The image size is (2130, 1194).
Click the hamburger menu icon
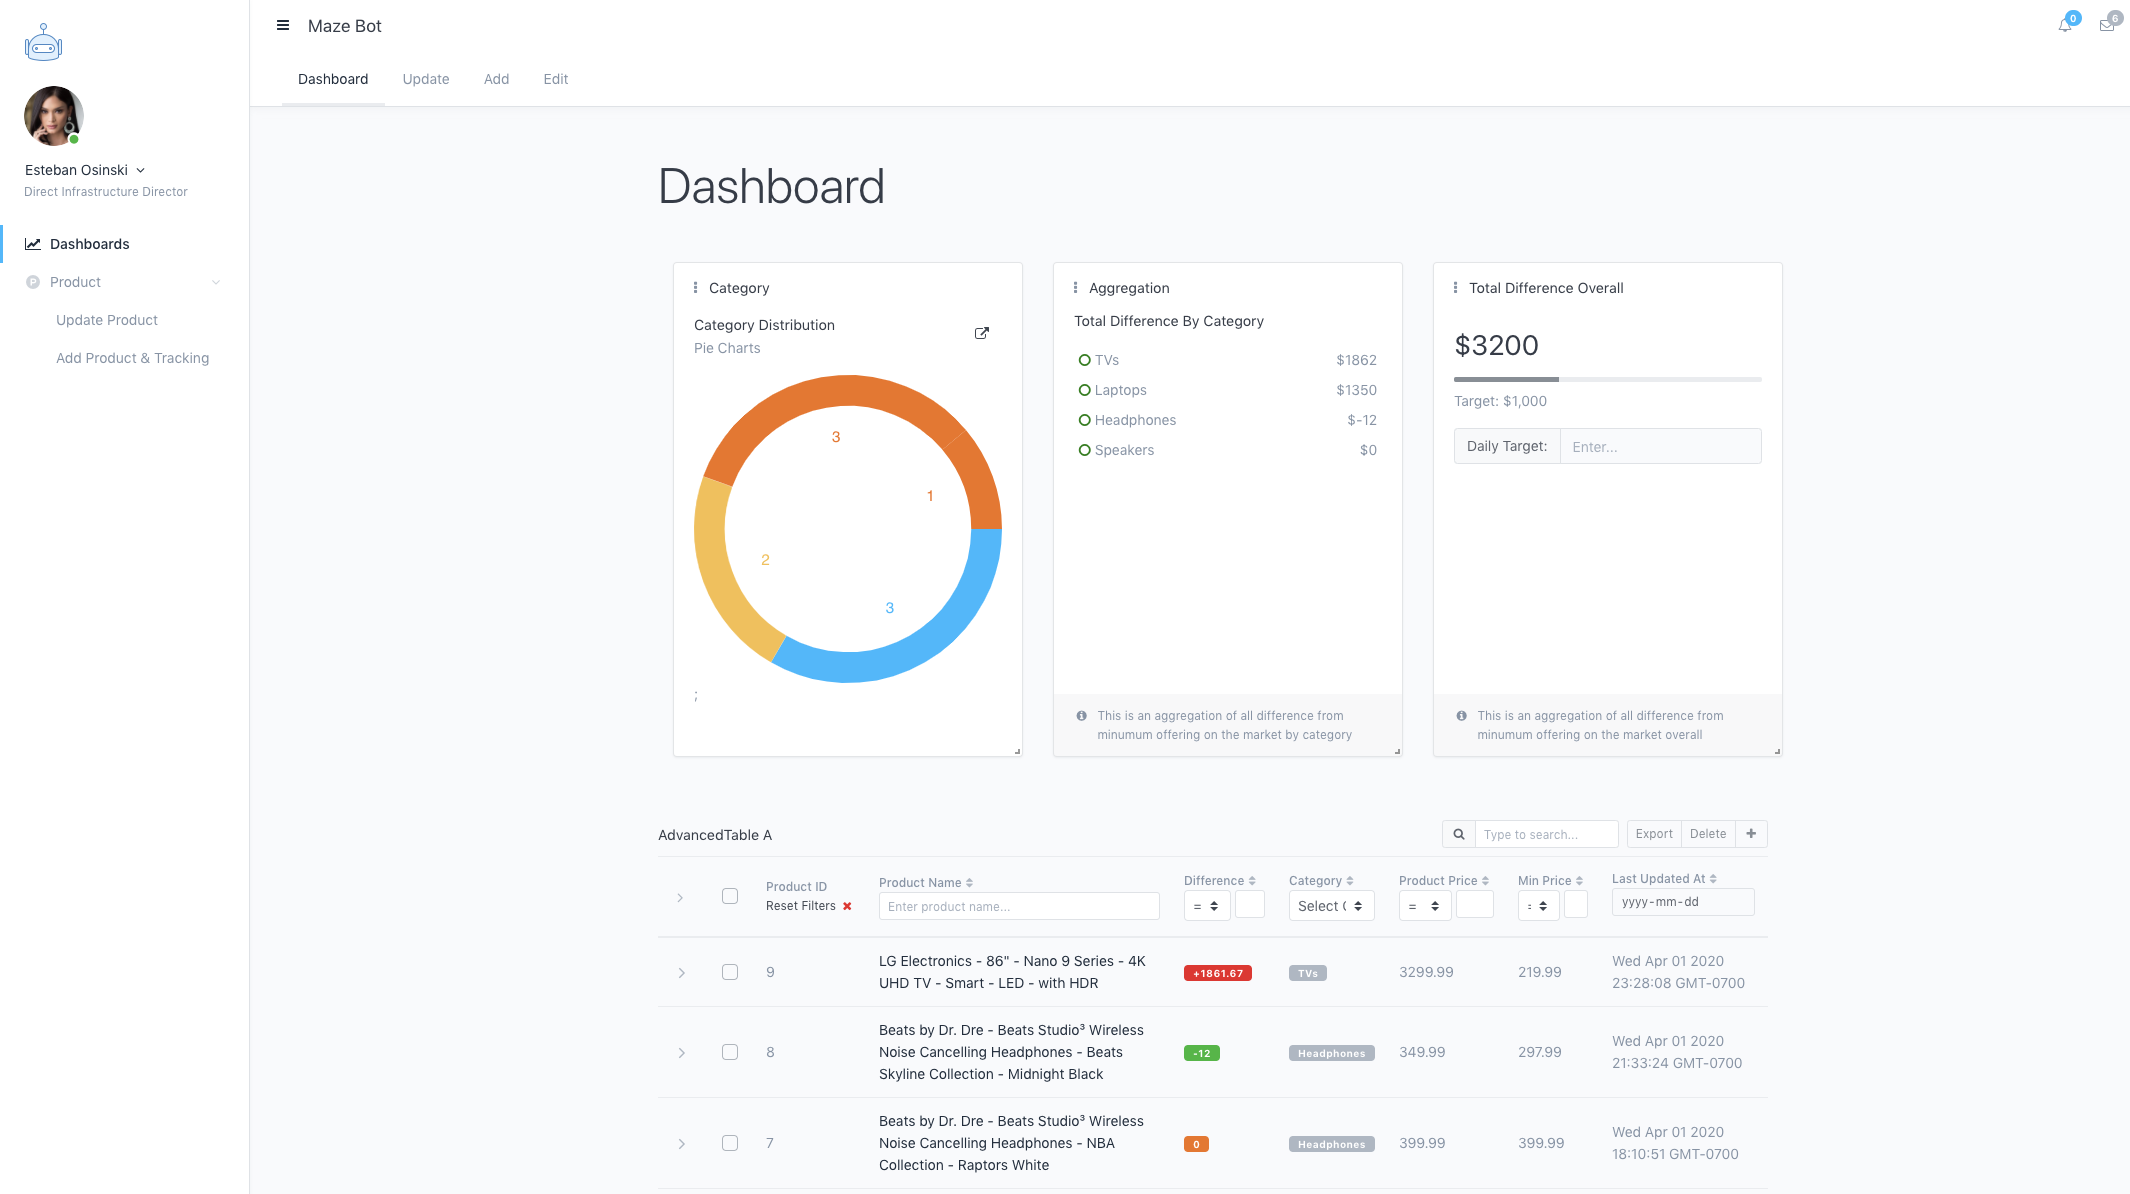pyautogui.click(x=283, y=26)
